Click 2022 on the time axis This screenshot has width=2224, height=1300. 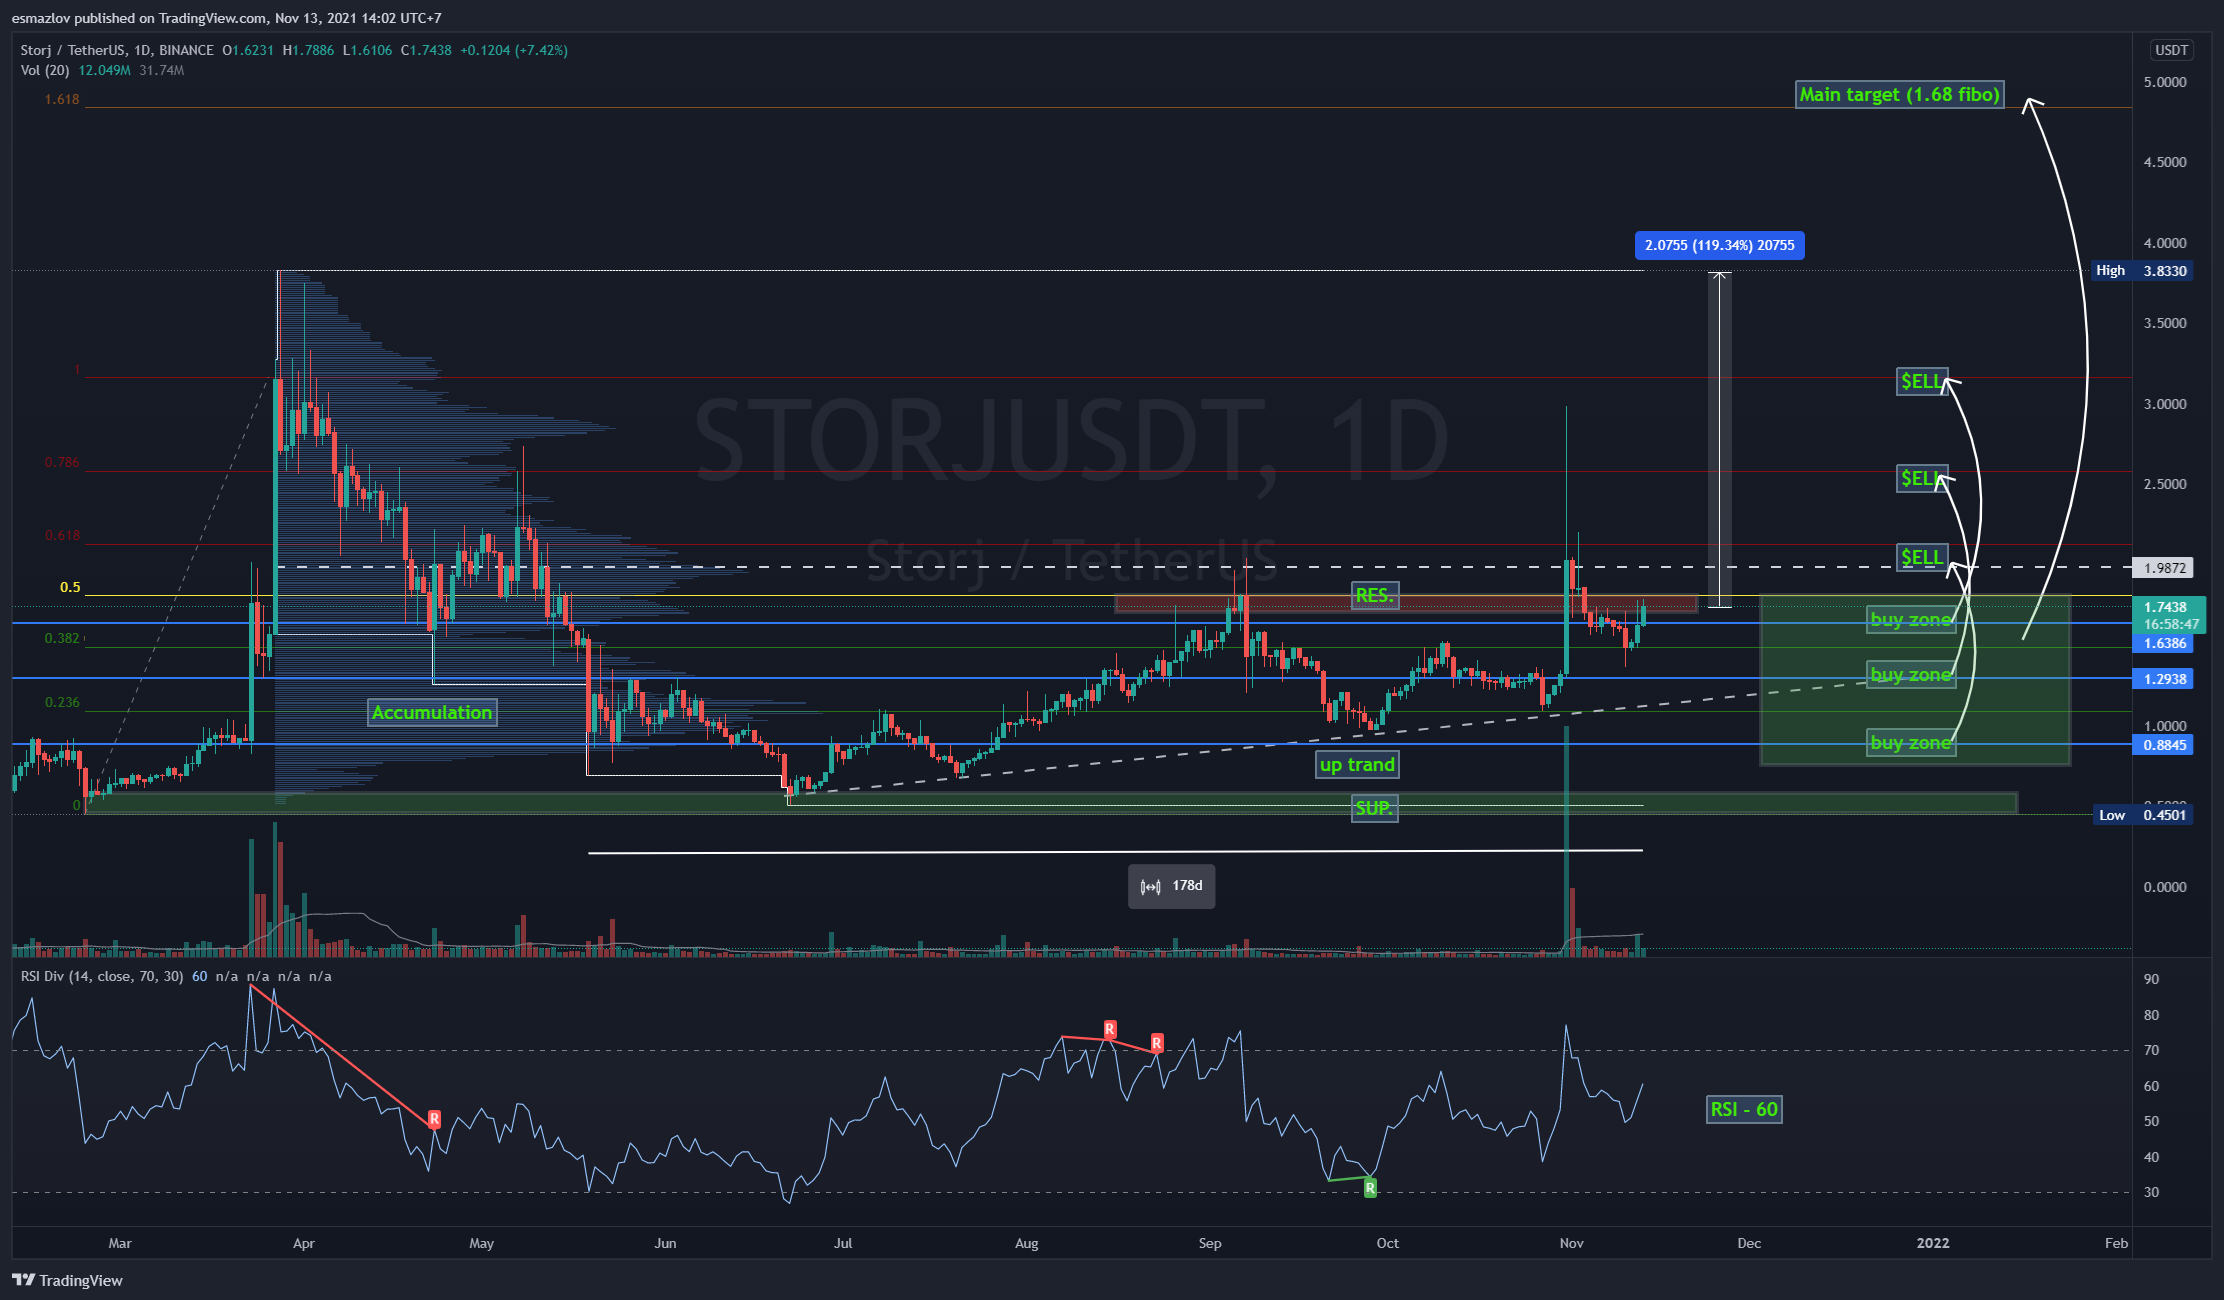tap(1932, 1243)
